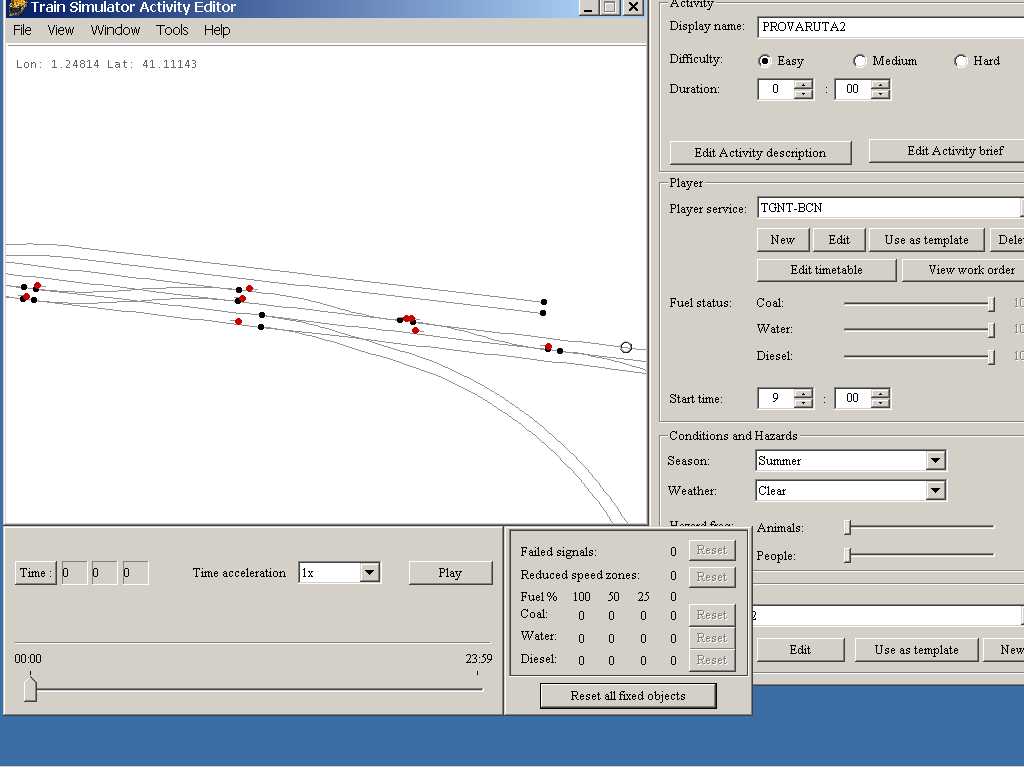Open the Time acceleration dropdown
The height and width of the screenshot is (768, 1024).
[x=369, y=573]
